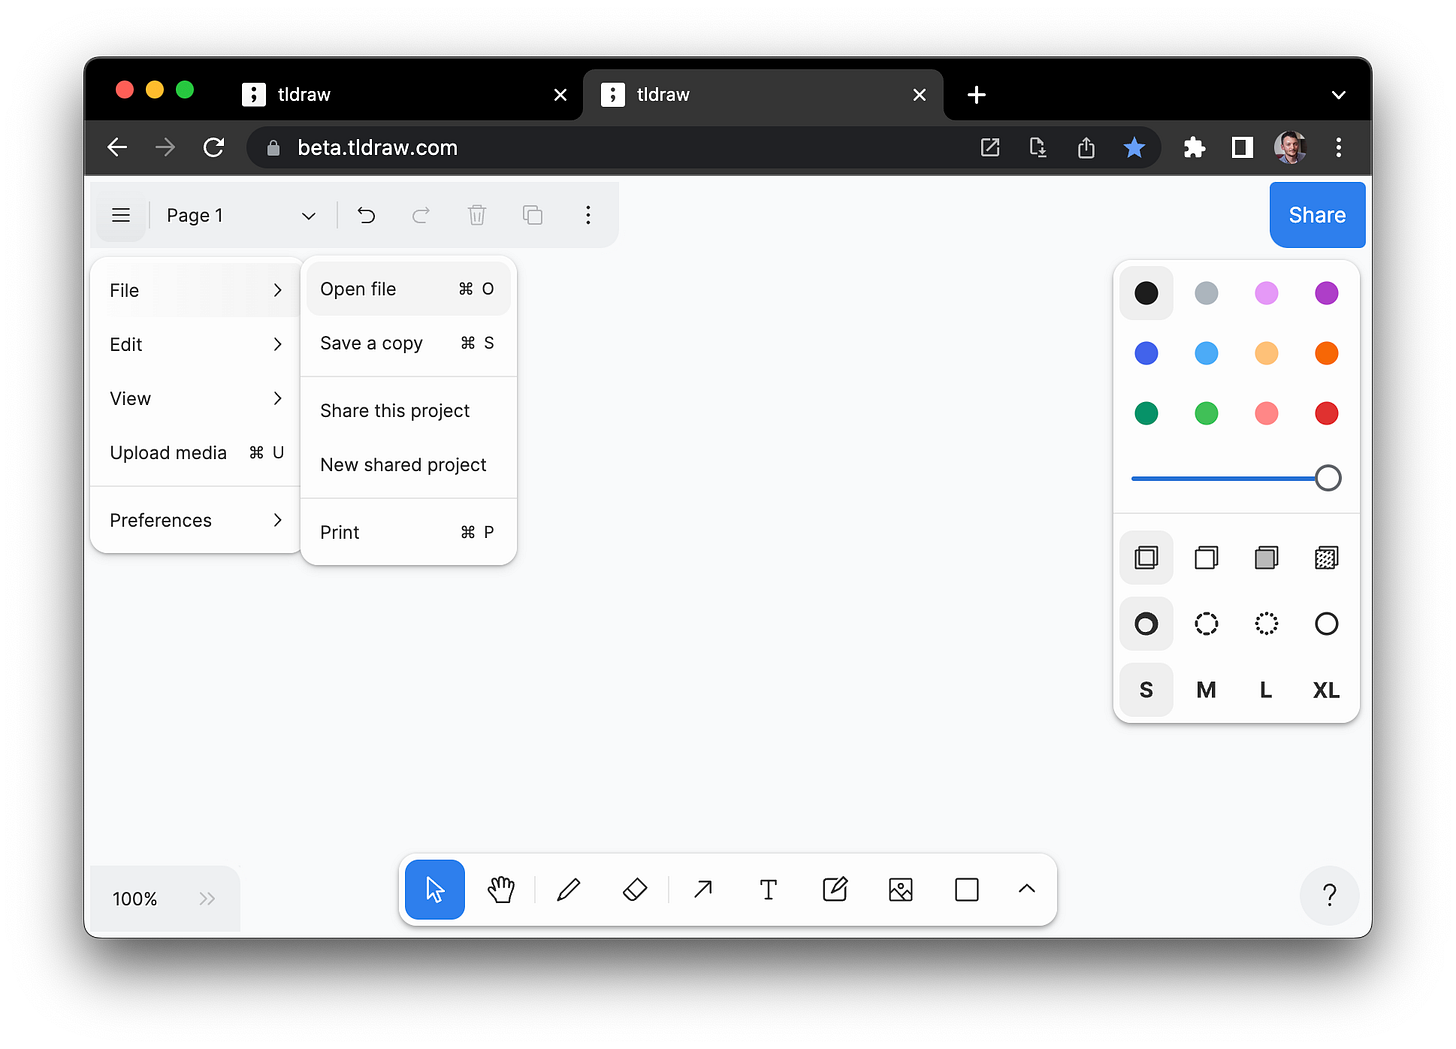Expand the File submenu

197,290
